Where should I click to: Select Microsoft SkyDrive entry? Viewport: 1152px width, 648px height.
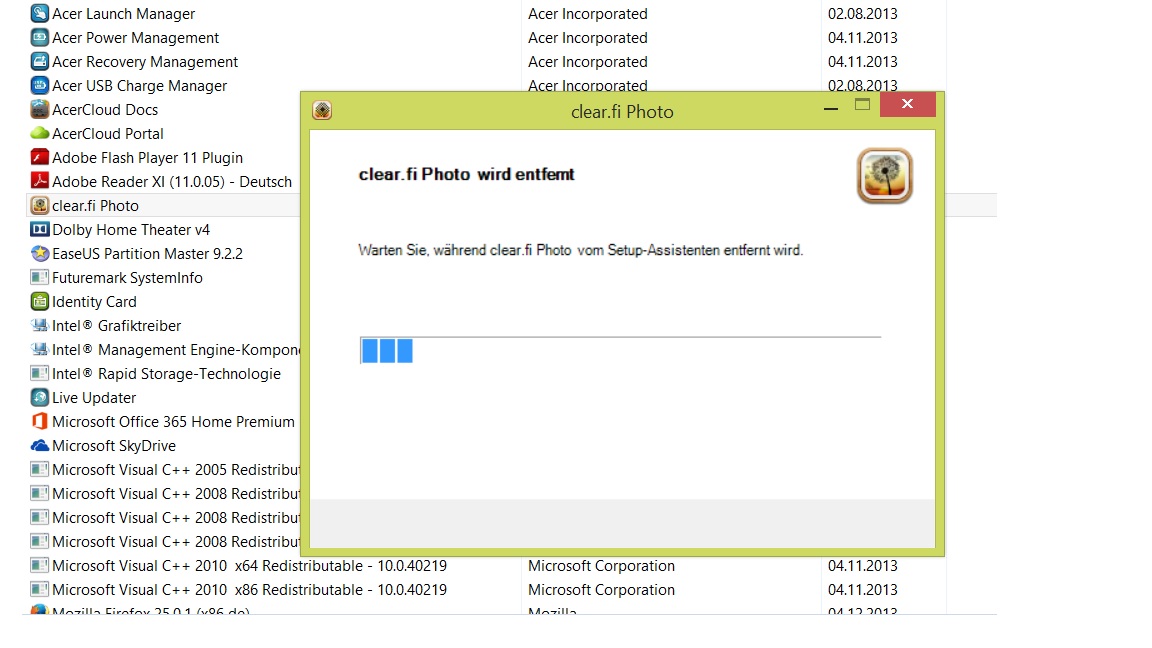(114, 446)
